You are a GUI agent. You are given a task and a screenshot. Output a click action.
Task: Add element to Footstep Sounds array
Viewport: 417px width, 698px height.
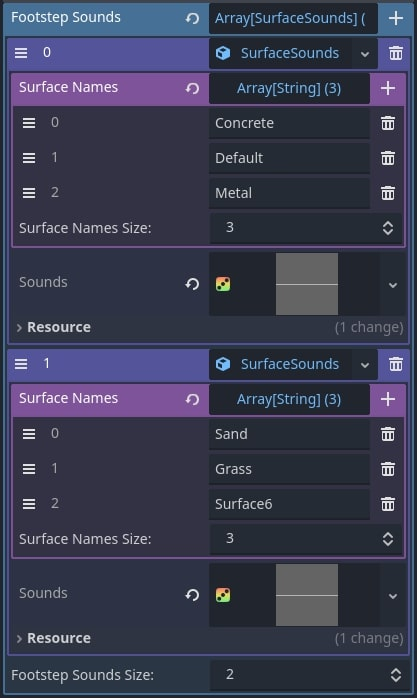396,18
